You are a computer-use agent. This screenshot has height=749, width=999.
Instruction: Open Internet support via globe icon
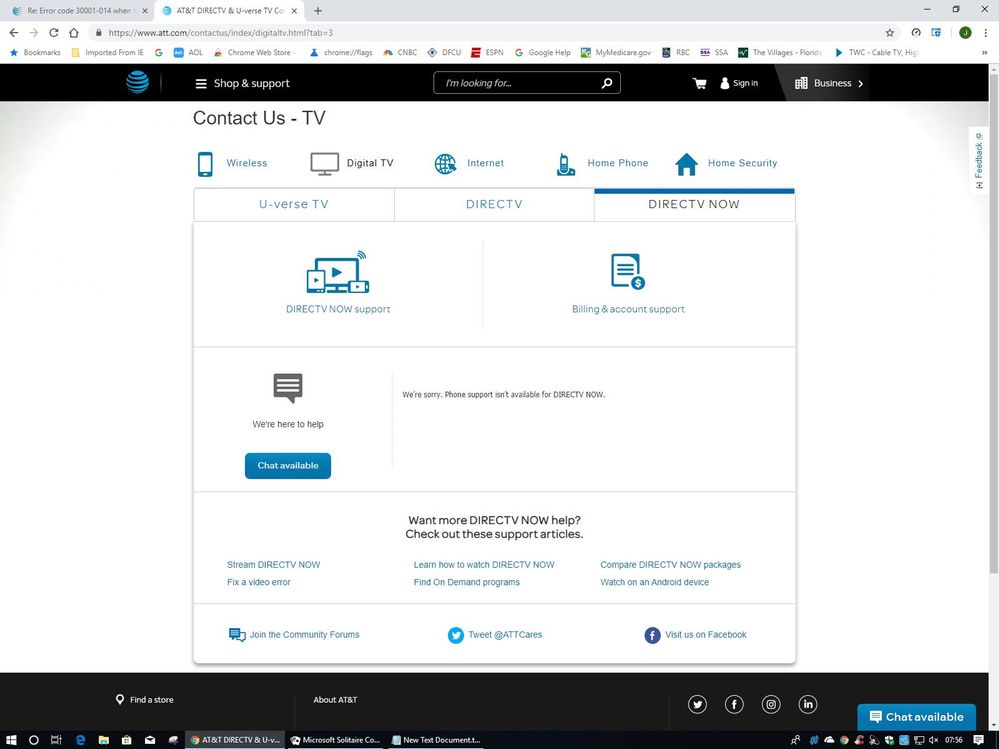(446, 161)
